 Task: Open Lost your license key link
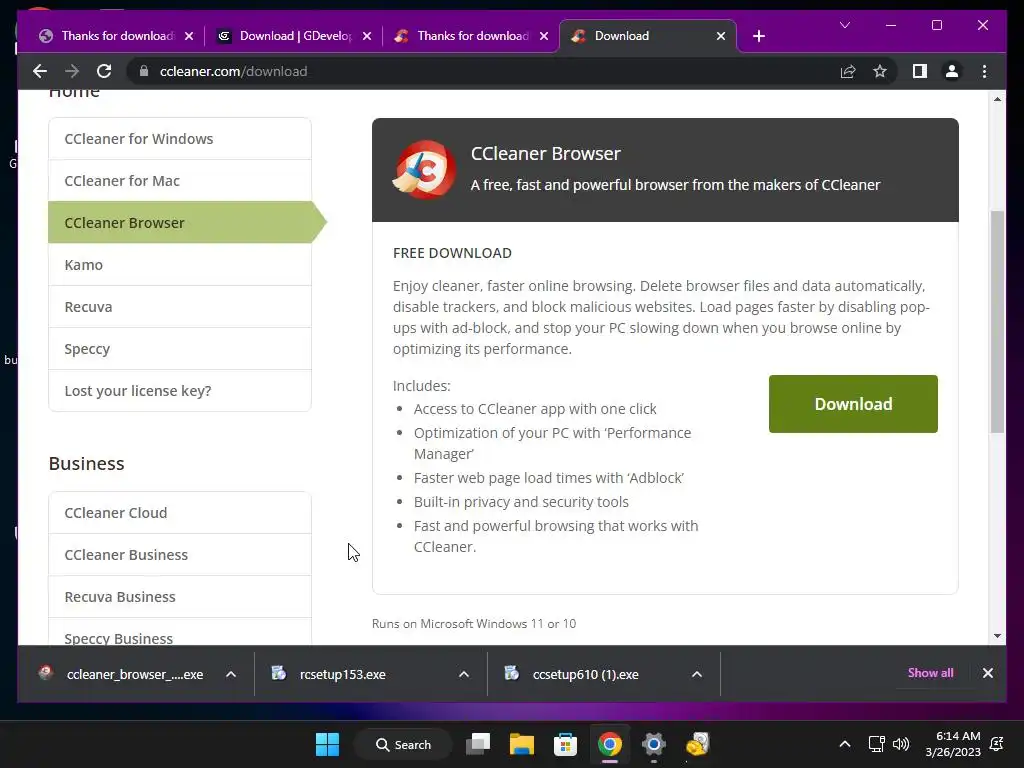[x=180, y=391]
